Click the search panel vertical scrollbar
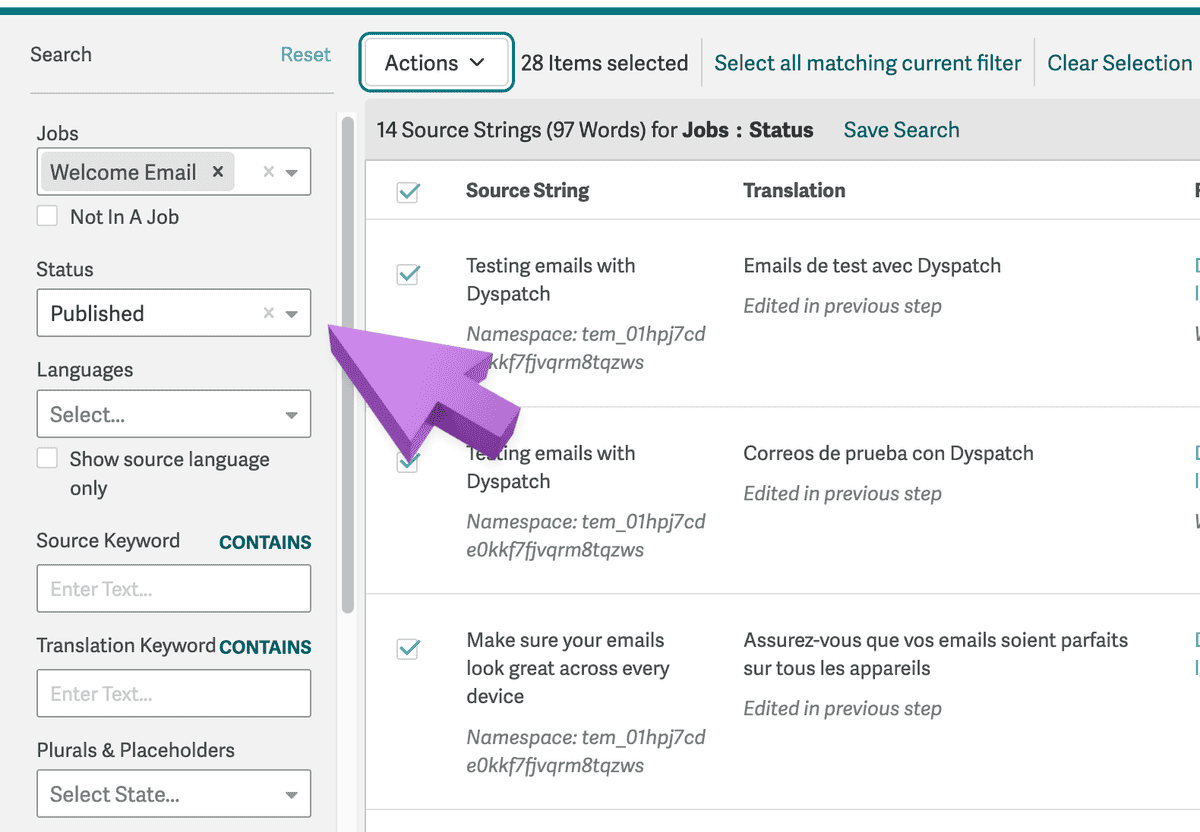1200x832 pixels. pyautogui.click(x=348, y=365)
